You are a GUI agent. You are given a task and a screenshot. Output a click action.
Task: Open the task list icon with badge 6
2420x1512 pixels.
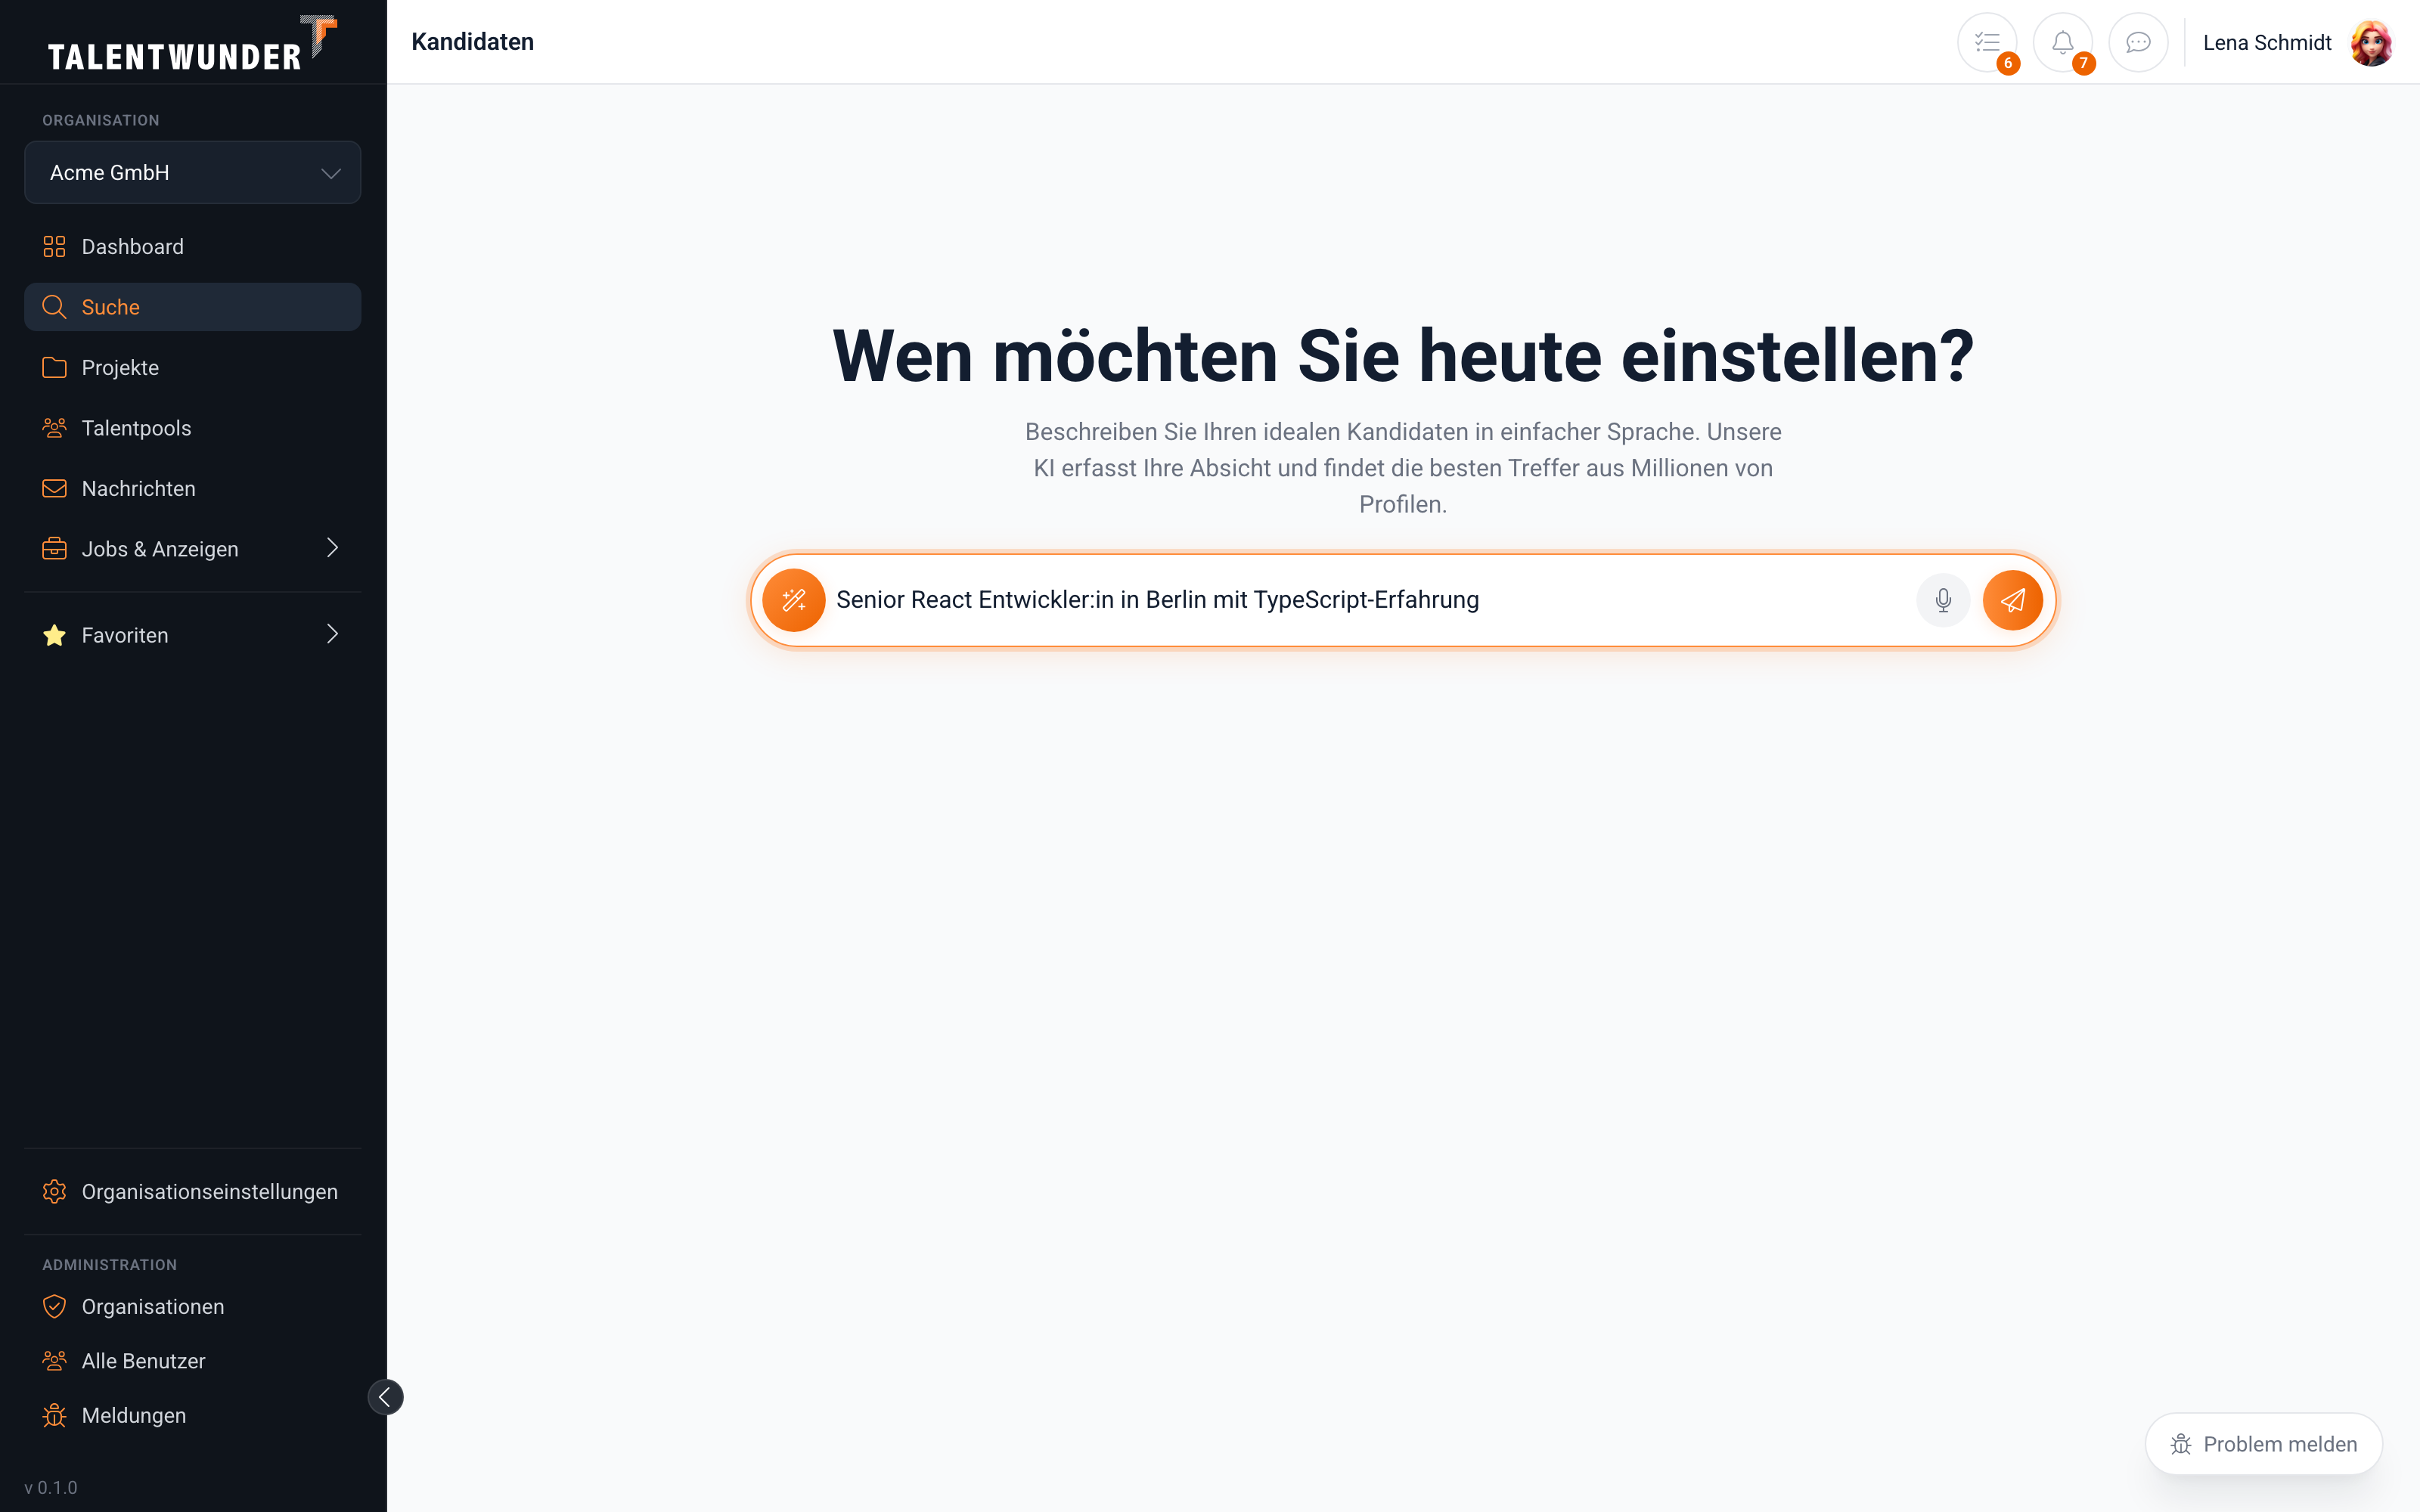(x=1987, y=42)
